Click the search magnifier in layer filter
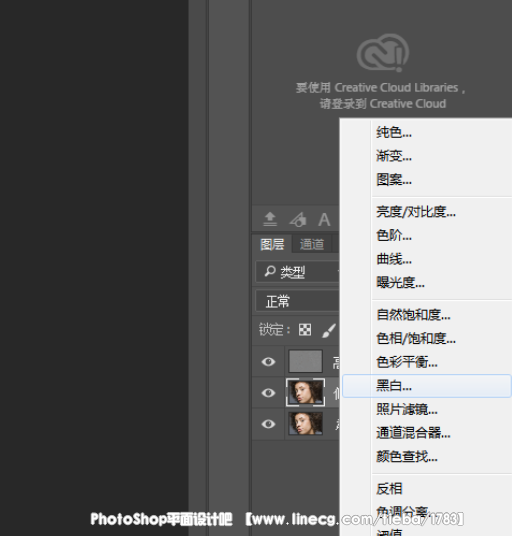The image size is (514, 536). click(x=270, y=271)
